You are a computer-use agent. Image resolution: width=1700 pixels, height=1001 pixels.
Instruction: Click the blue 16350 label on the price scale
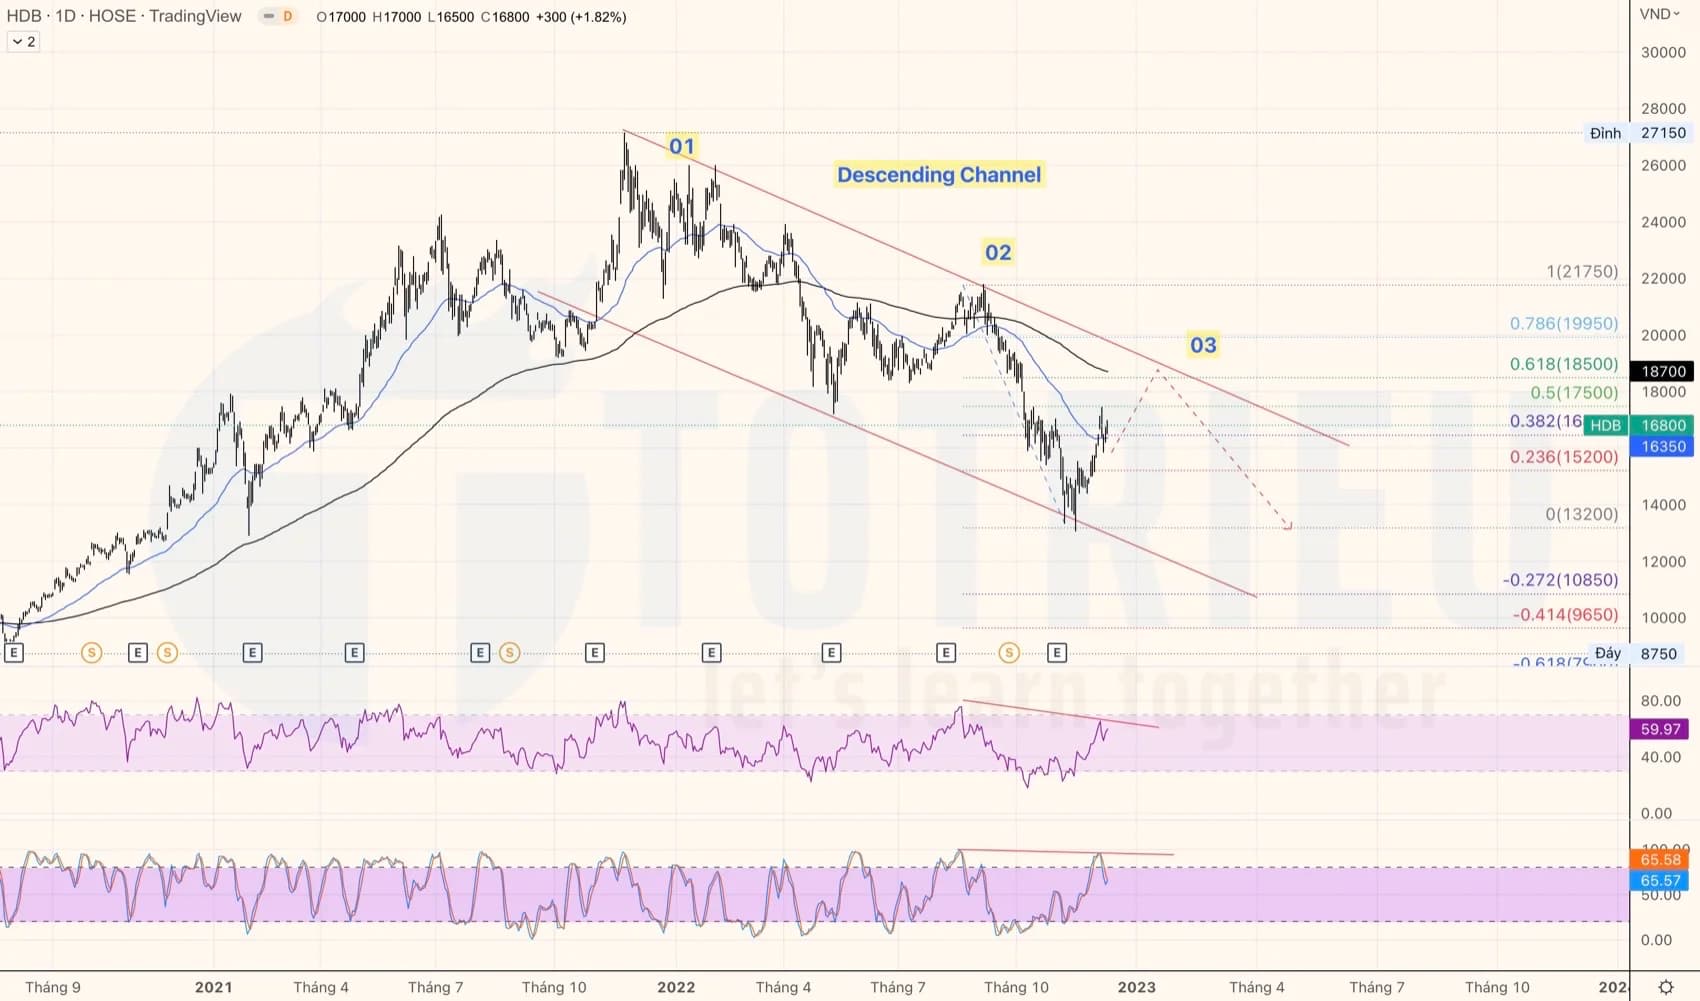(x=1662, y=447)
